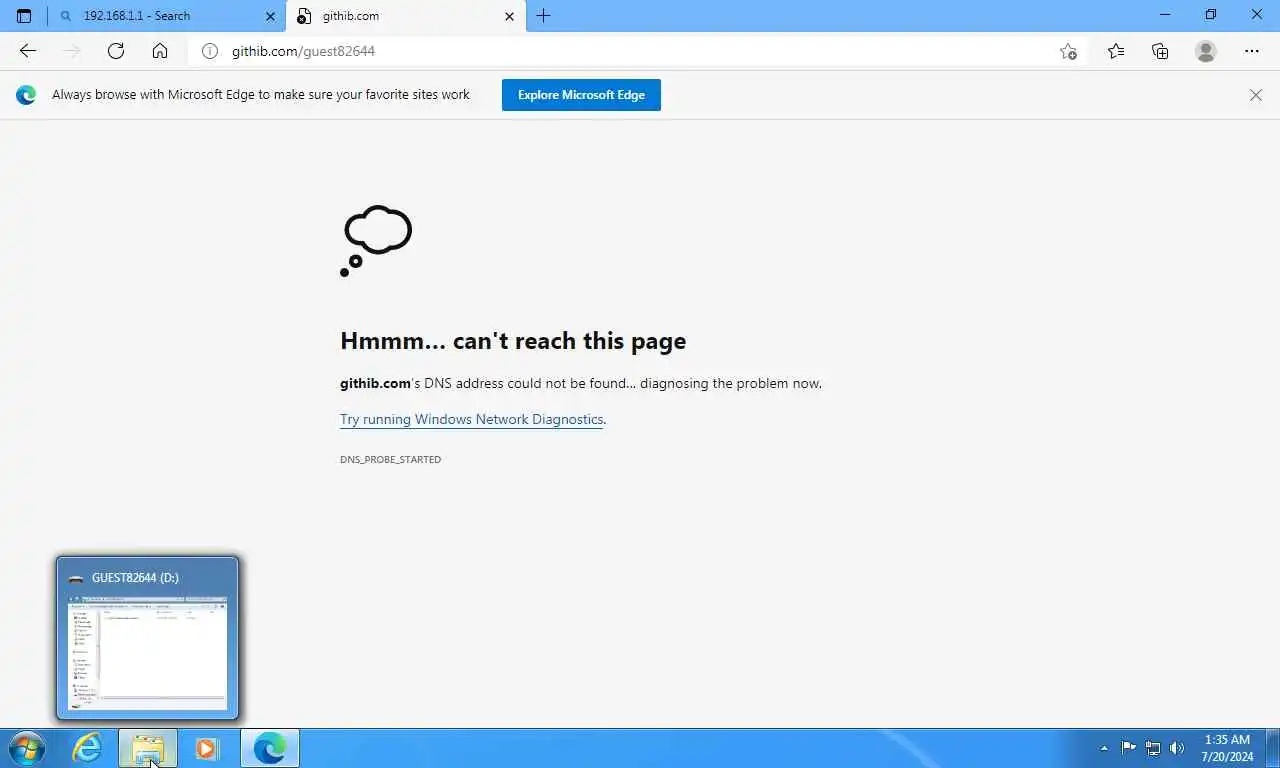Open the tab actions menu icon
The image size is (1280, 768).
pos(24,16)
